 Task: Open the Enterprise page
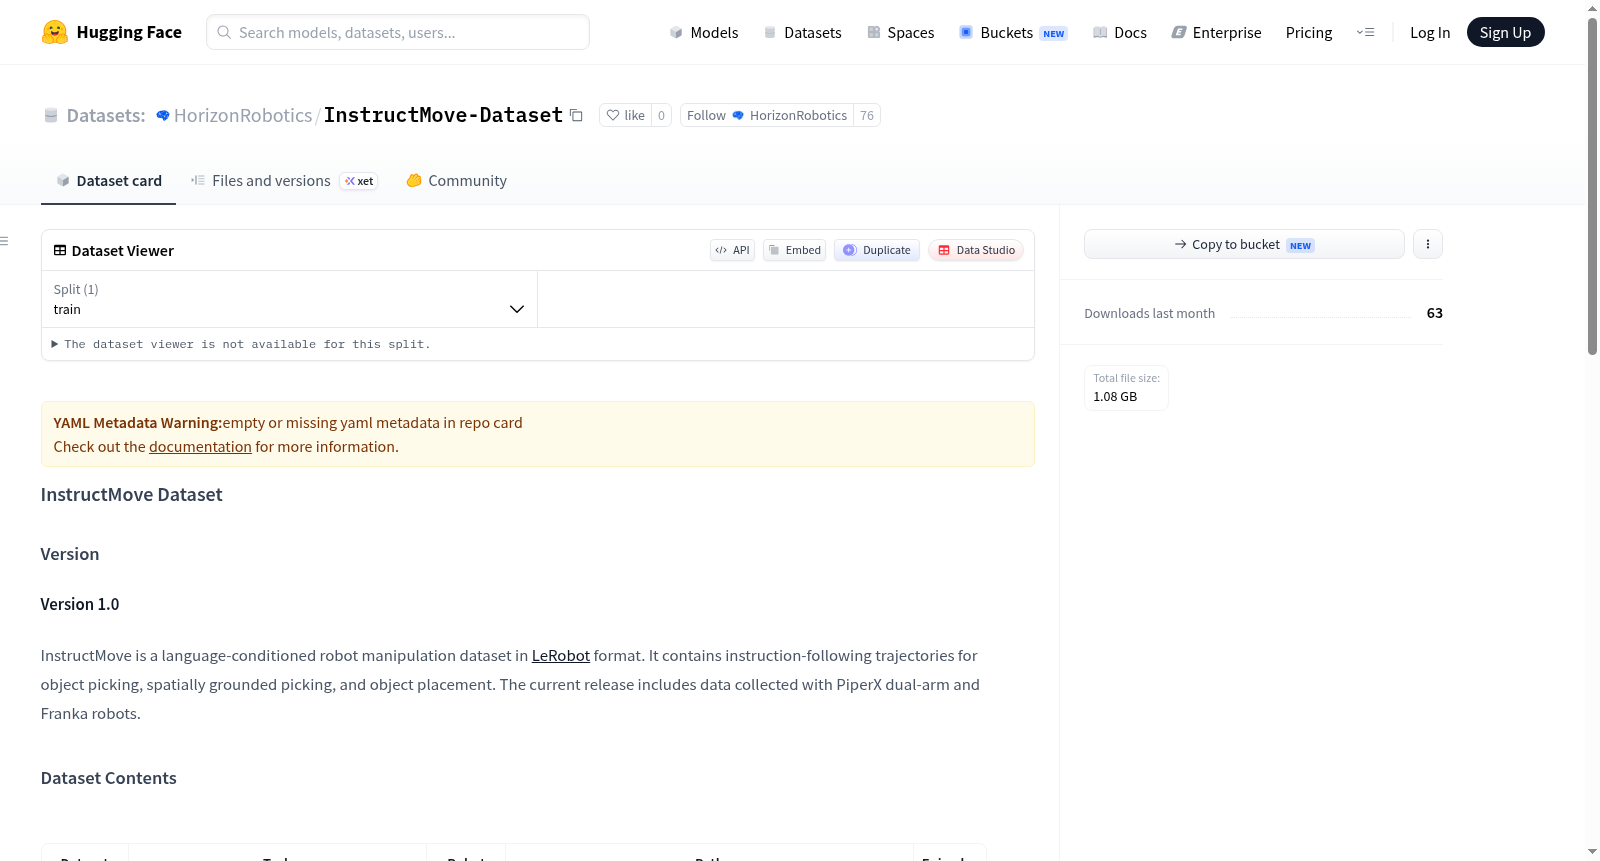(x=1216, y=32)
